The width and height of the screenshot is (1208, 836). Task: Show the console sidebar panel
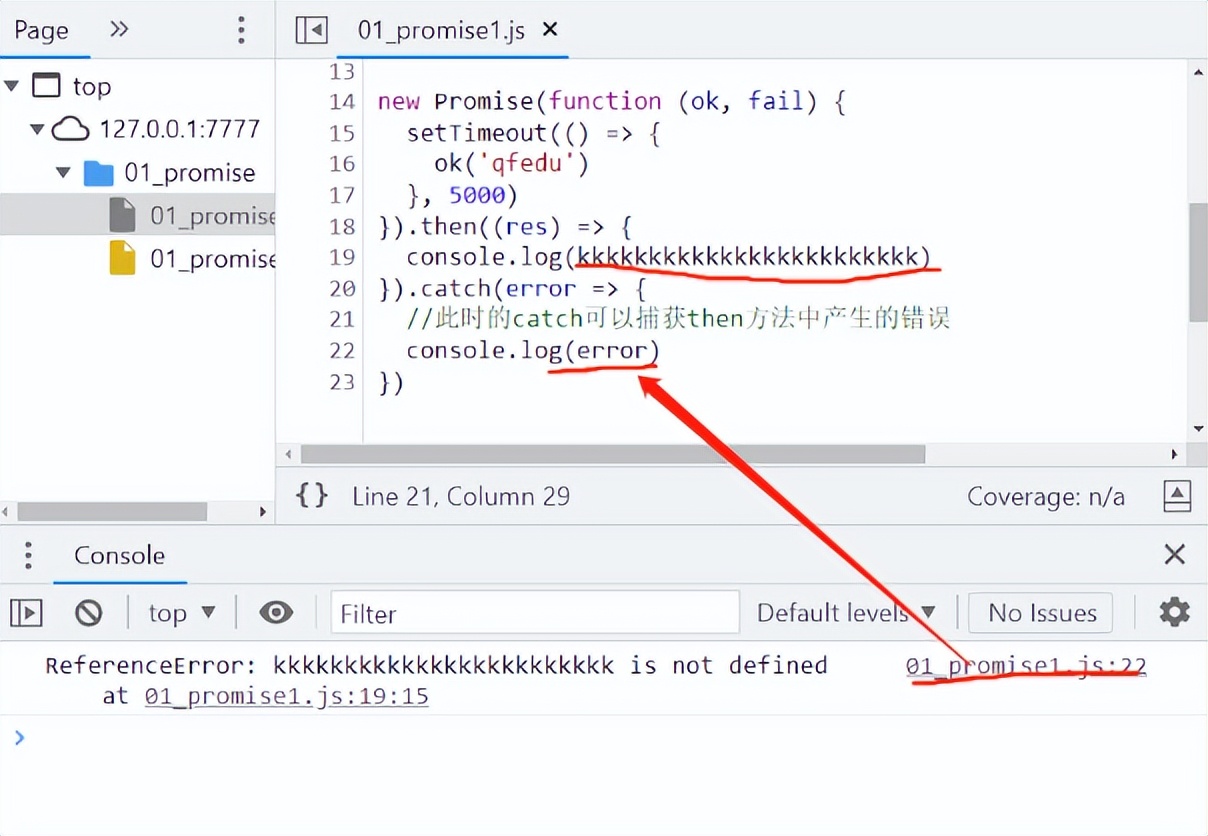[26, 612]
